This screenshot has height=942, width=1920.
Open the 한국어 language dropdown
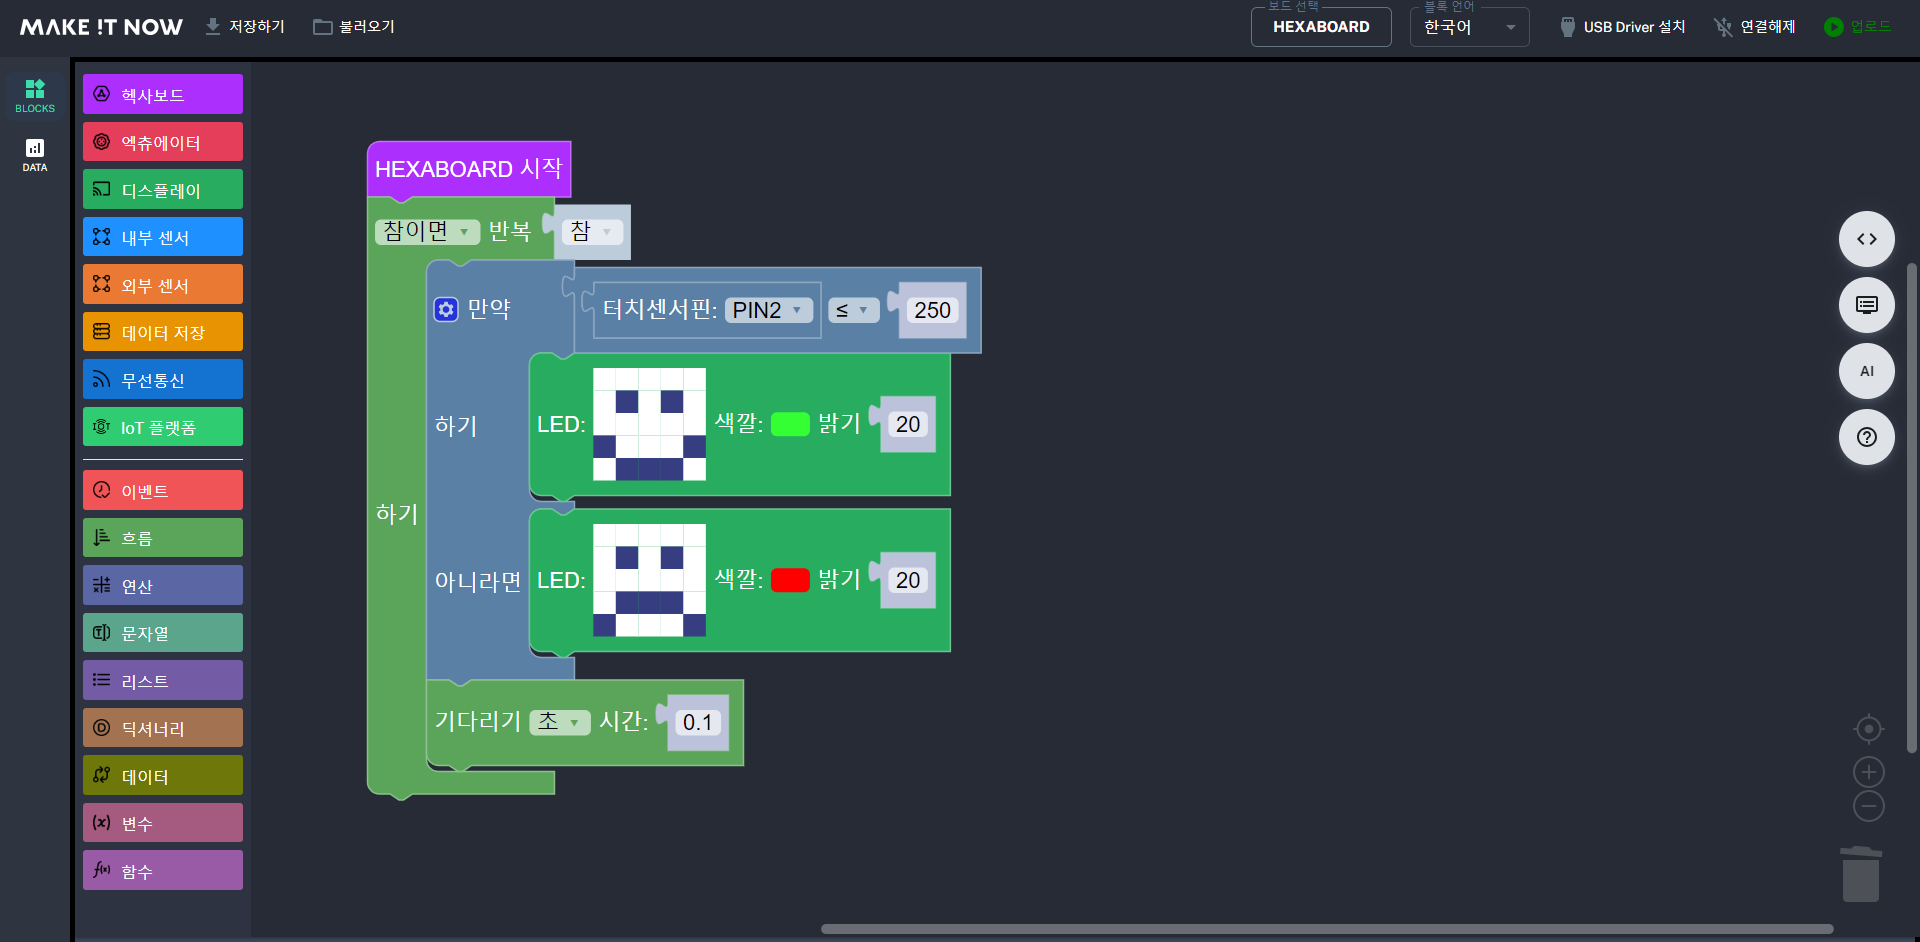(x=1469, y=27)
